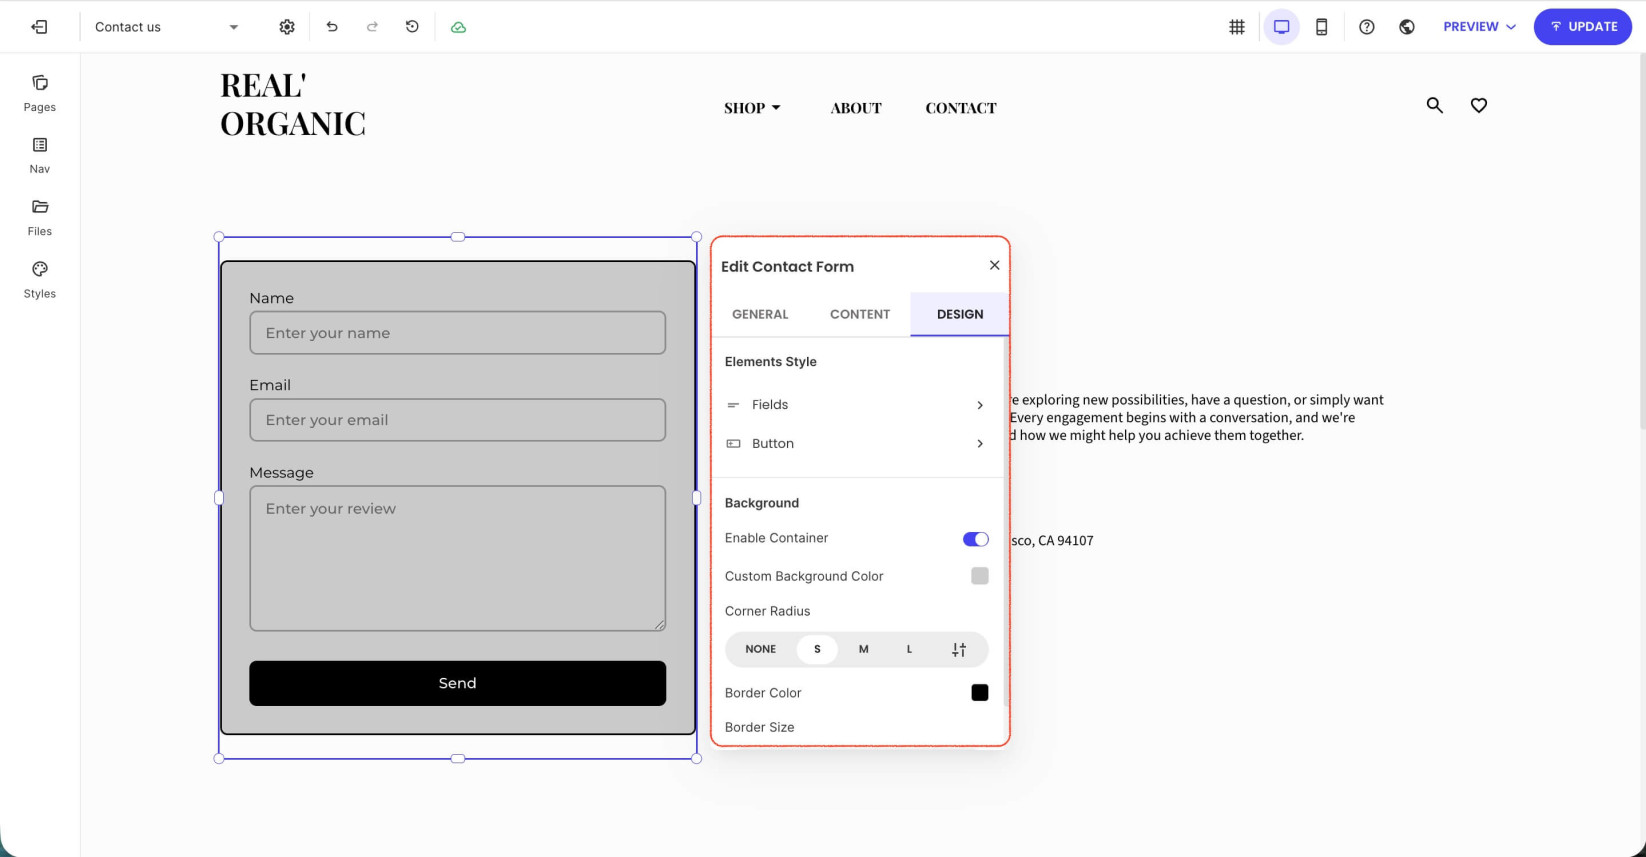Image resolution: width=1646 pixels, height=857 pixels.
Task: Open the Contact us page dropdown
Action: (166, 27)
